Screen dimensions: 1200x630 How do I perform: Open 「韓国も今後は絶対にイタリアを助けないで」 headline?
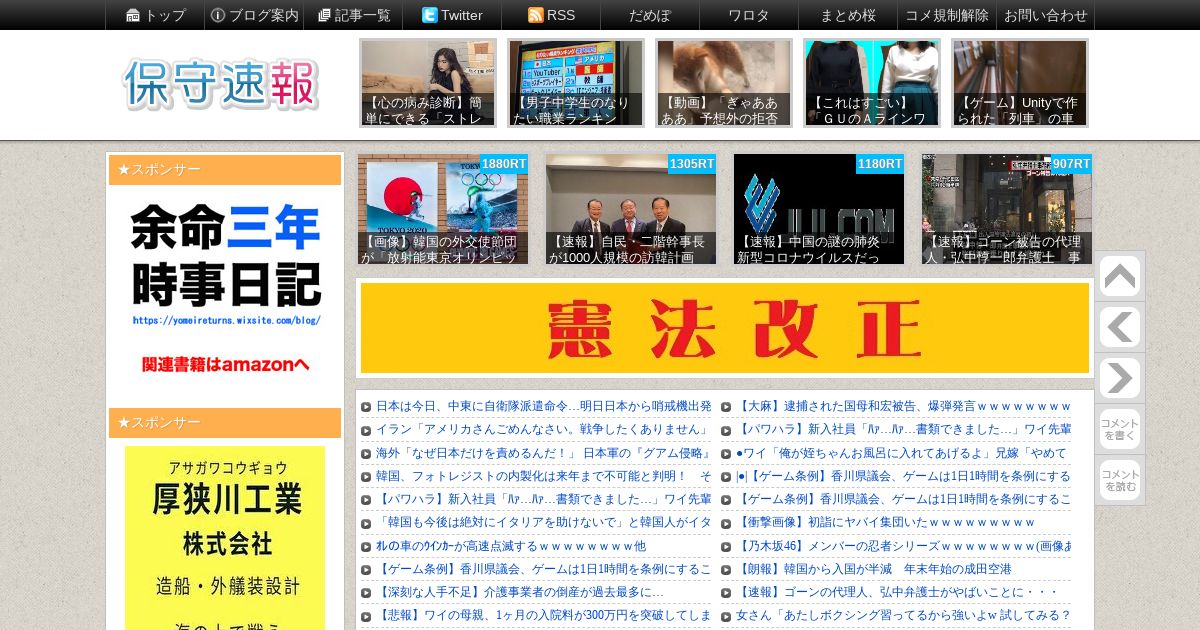pyautogui.click(x=543, y=522)
